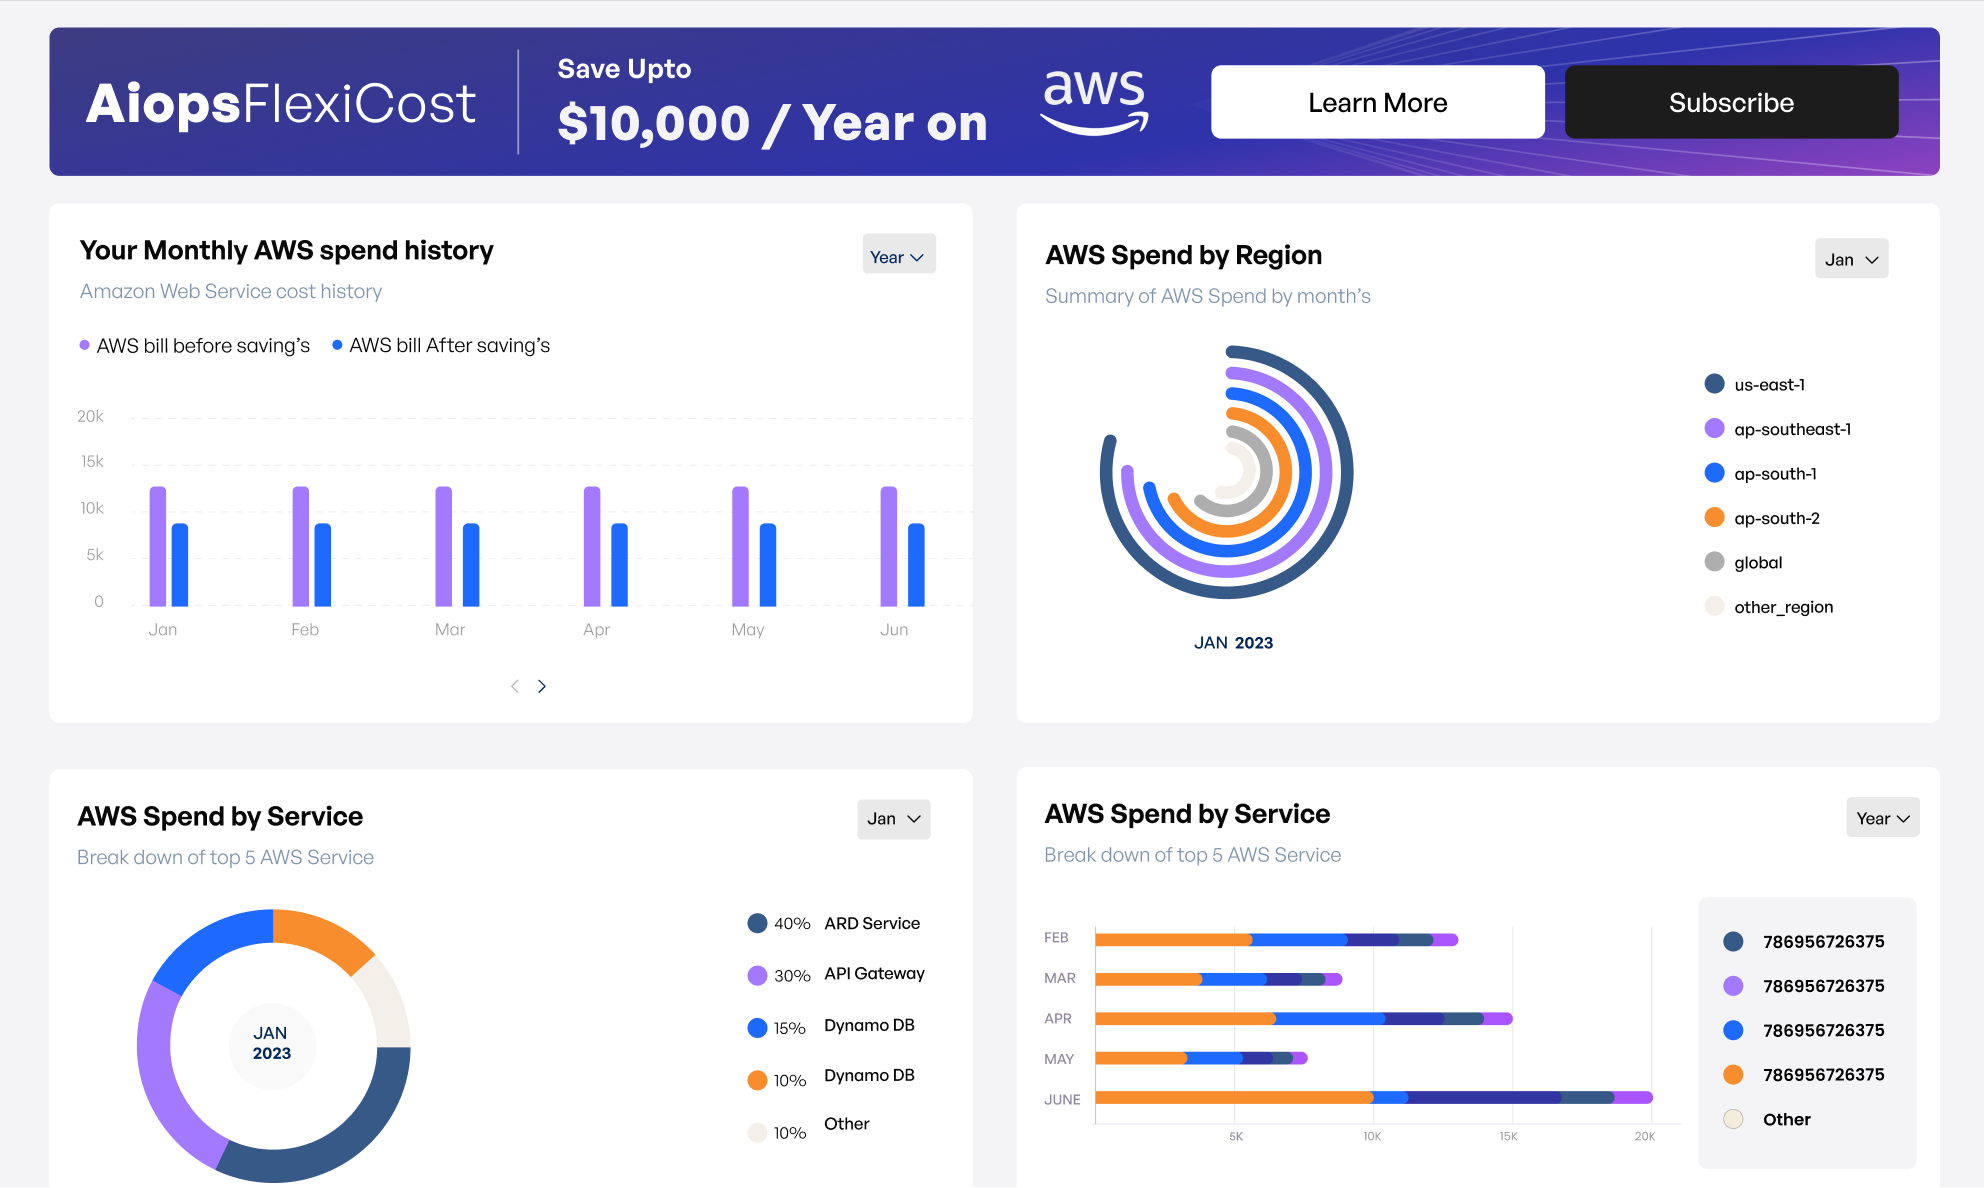Click the Mar purple bar in spend history

point(444,546)
